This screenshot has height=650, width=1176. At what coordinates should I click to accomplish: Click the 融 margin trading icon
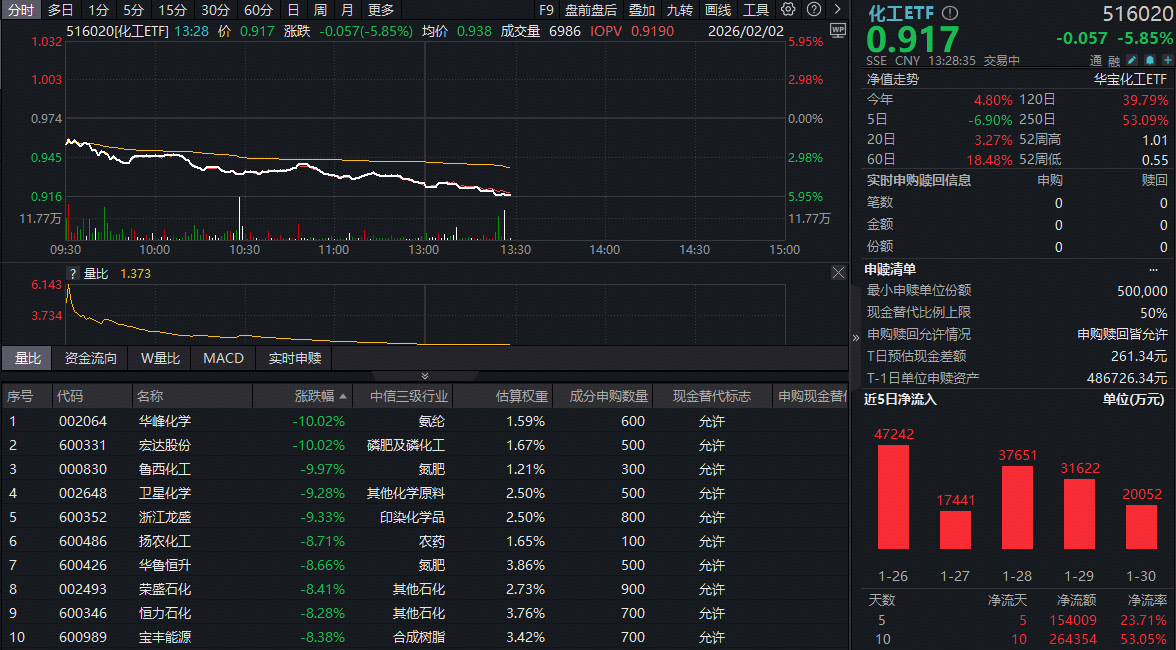(1114, 61)
